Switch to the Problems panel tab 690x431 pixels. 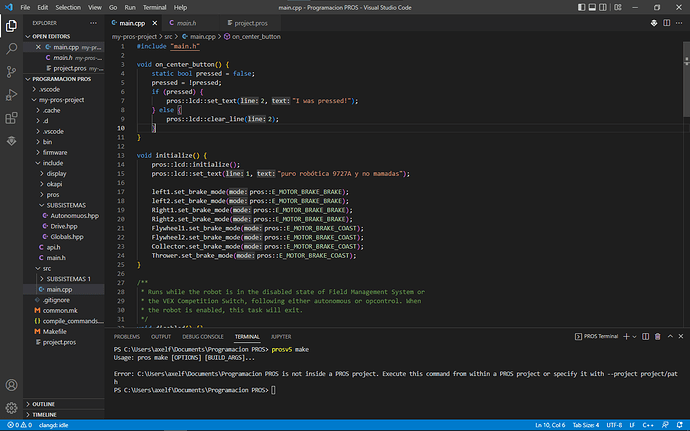tap(127, 337)
